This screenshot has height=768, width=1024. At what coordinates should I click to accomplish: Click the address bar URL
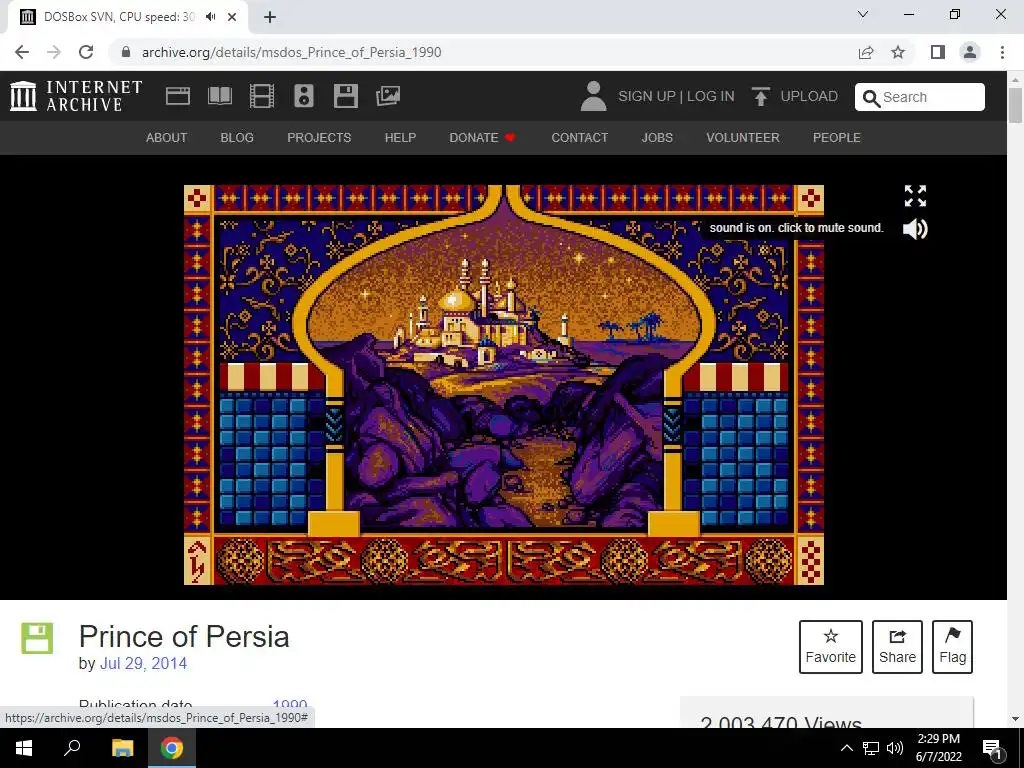tap(291, 52)
